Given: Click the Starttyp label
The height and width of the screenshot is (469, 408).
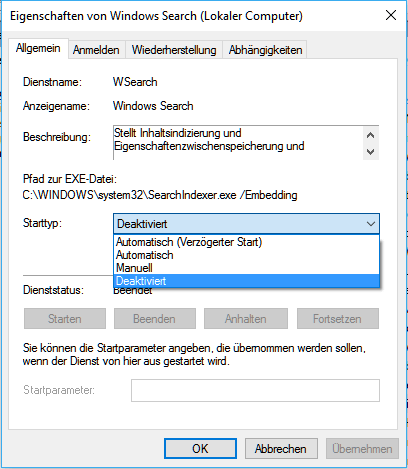Looking at the screenshot, I should 42,223.
